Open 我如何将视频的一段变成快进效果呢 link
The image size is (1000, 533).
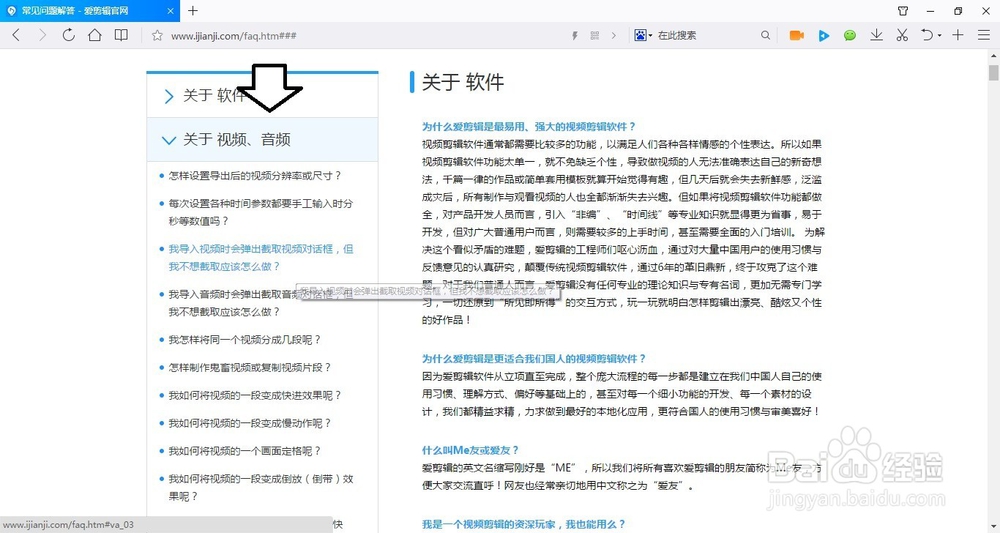point(255,395)
